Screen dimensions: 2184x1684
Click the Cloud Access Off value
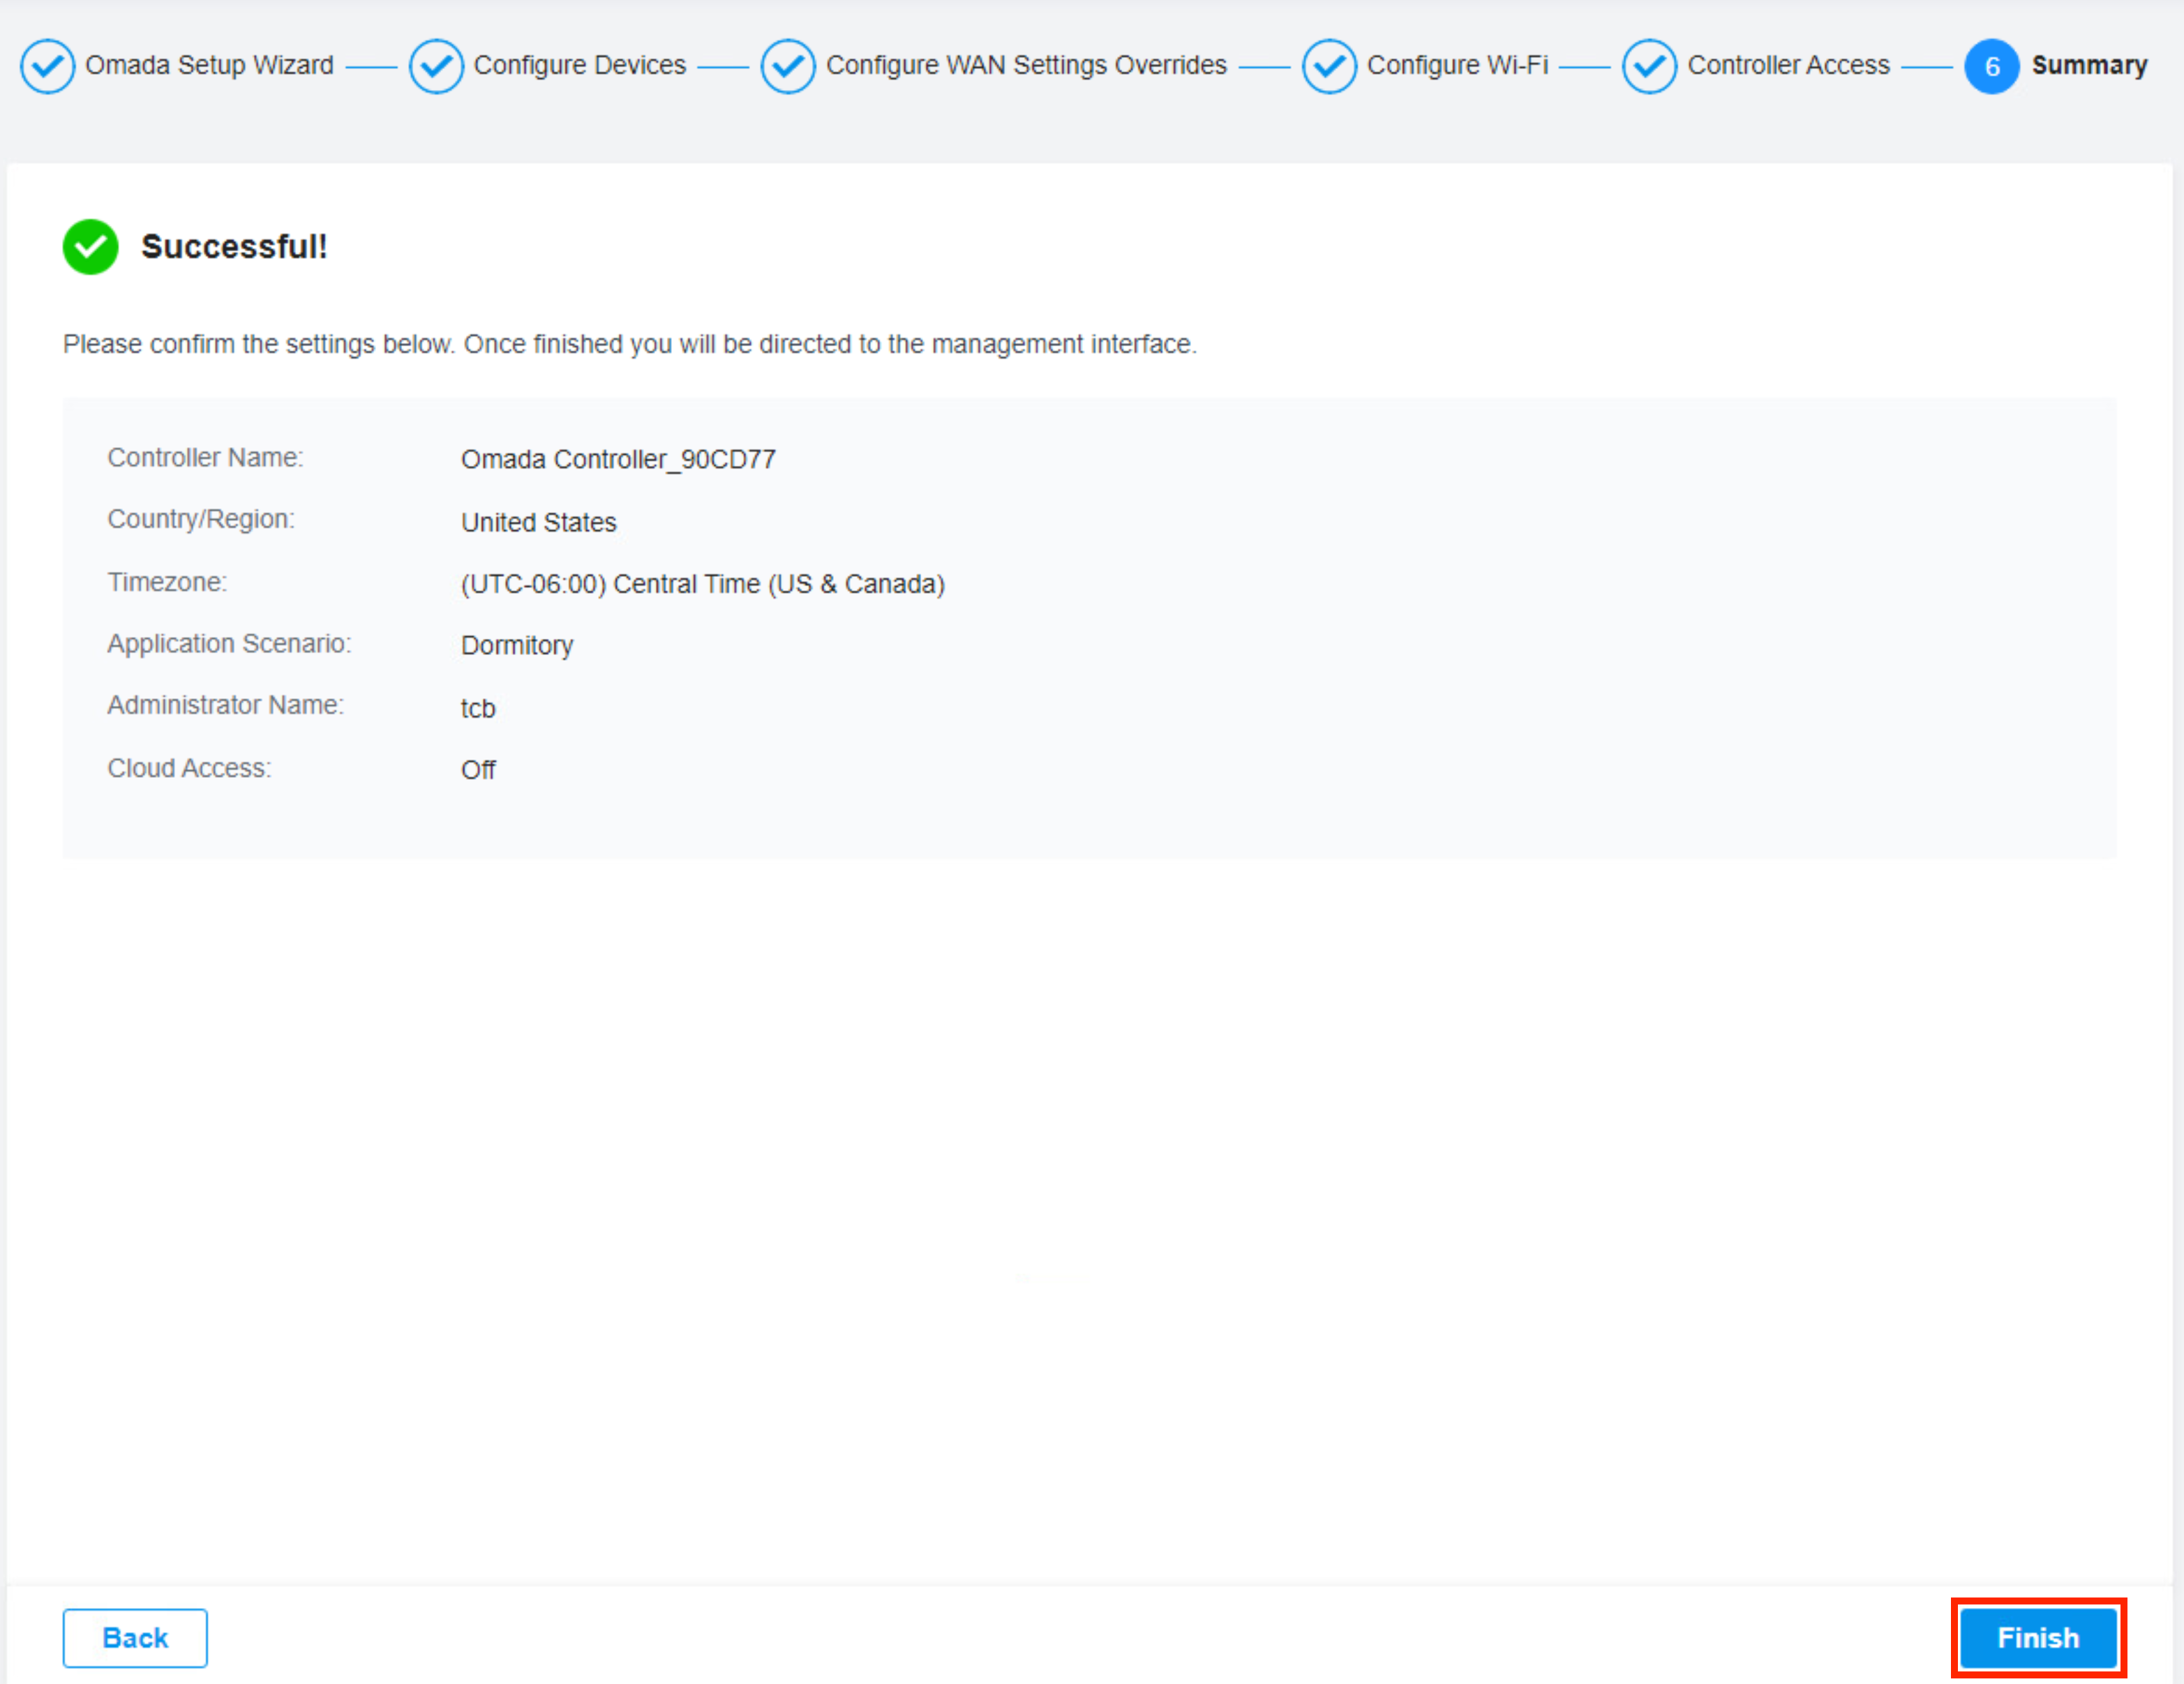(478, 770)
